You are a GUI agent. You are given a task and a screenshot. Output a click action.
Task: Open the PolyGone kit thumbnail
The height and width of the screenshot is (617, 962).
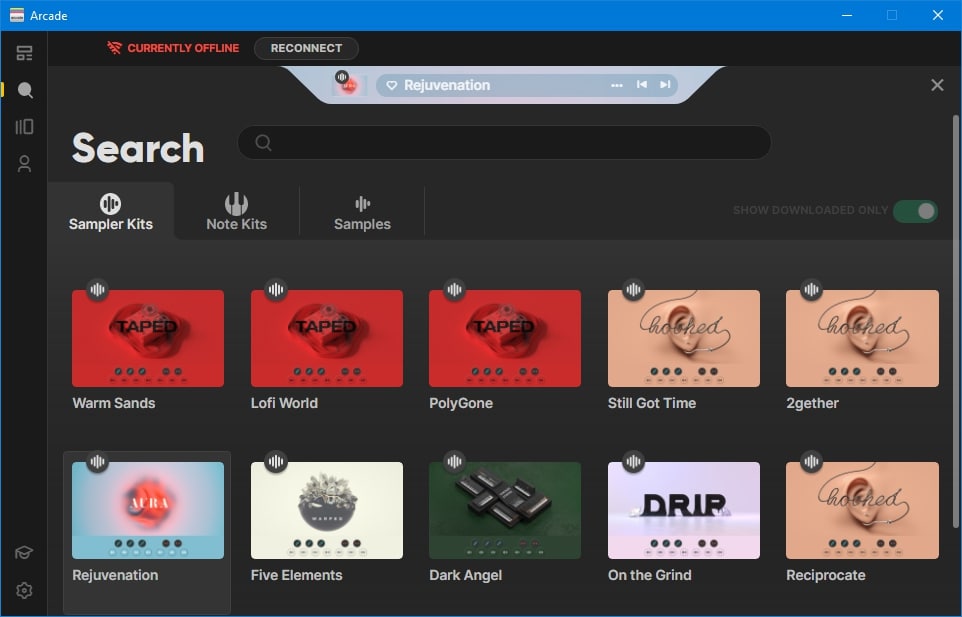pos(505,339)
